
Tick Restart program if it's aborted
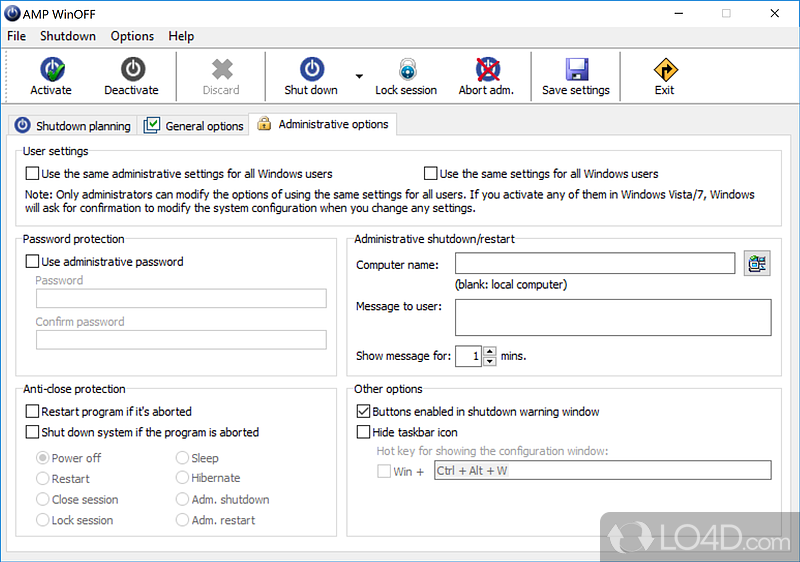(x=33, y=411)
